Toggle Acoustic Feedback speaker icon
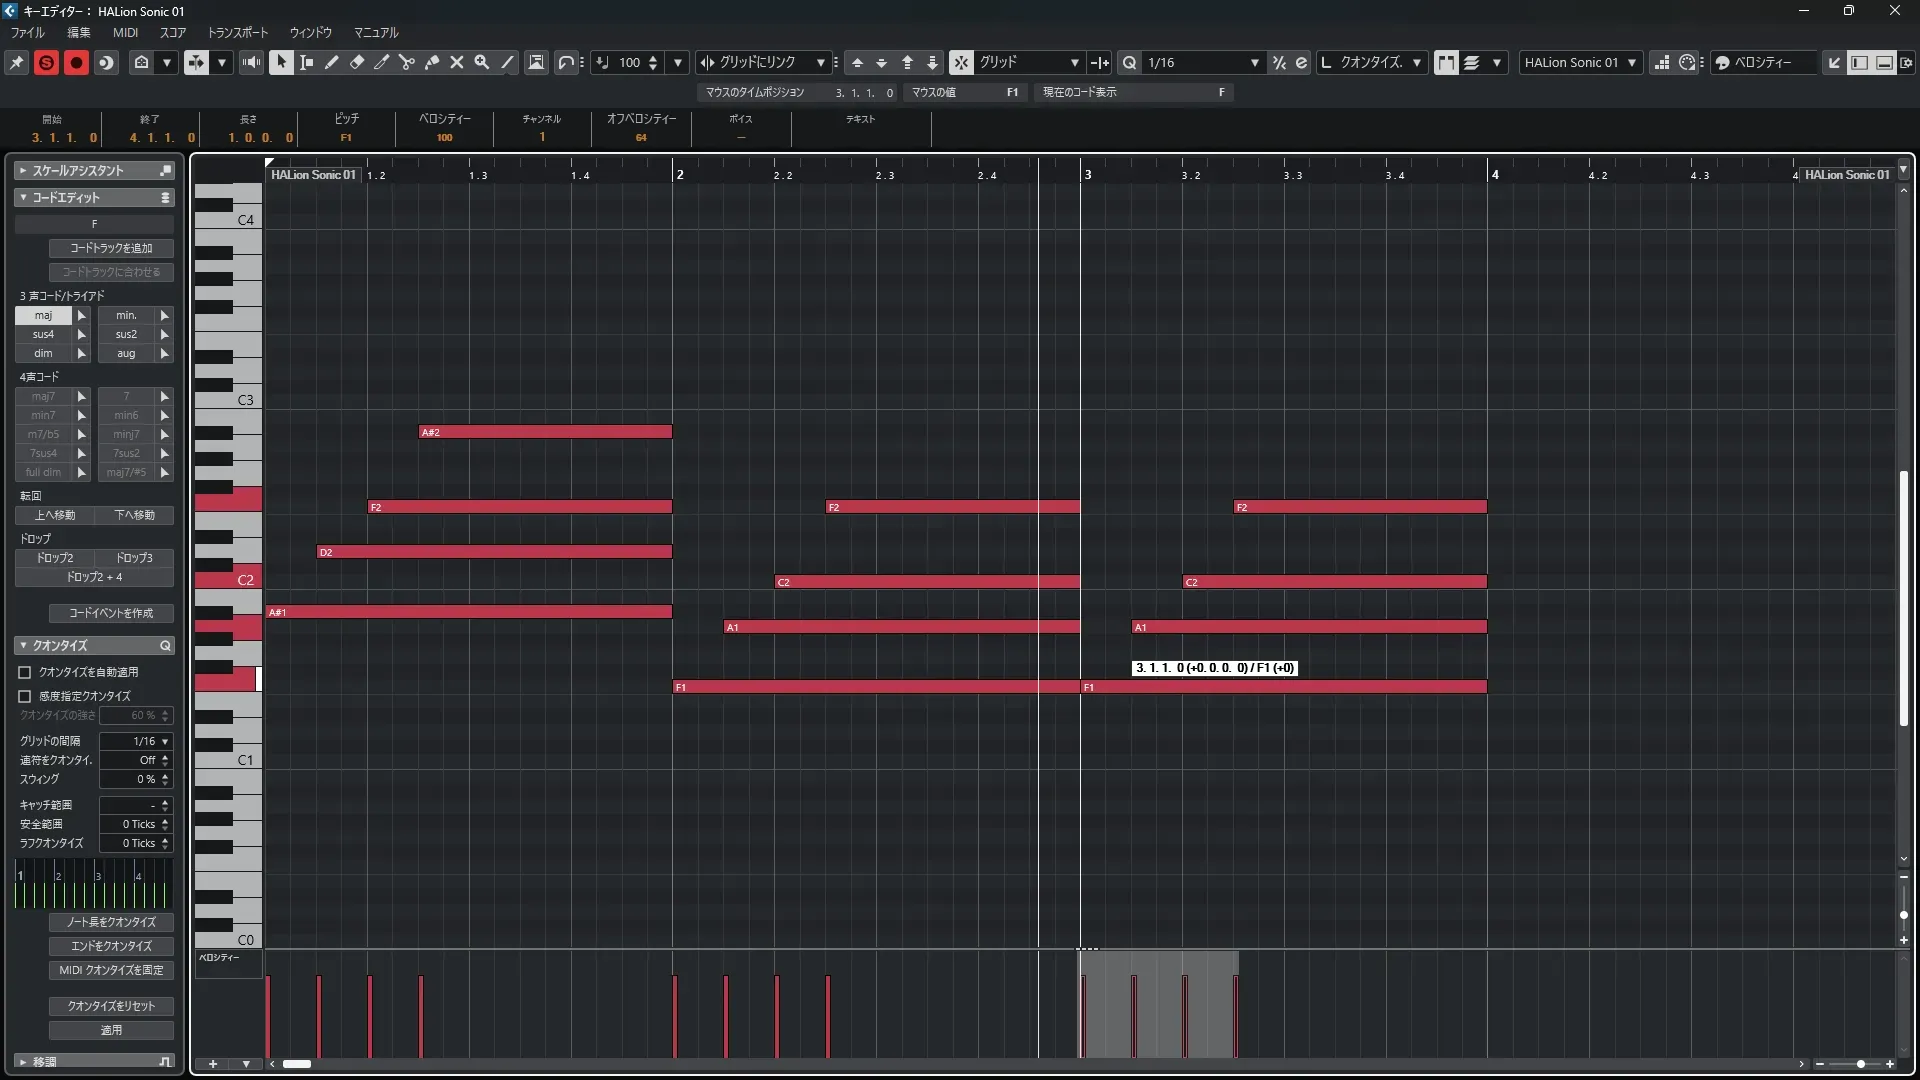 [x=251, y=62]
